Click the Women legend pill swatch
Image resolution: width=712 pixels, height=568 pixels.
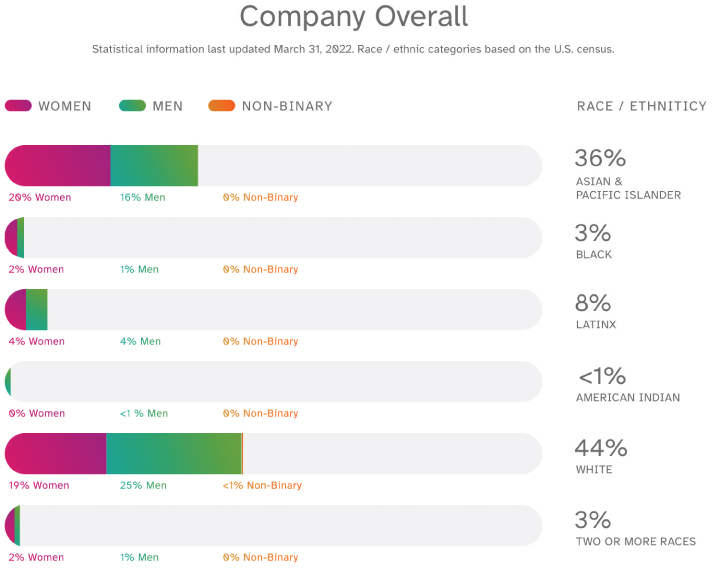18,106
